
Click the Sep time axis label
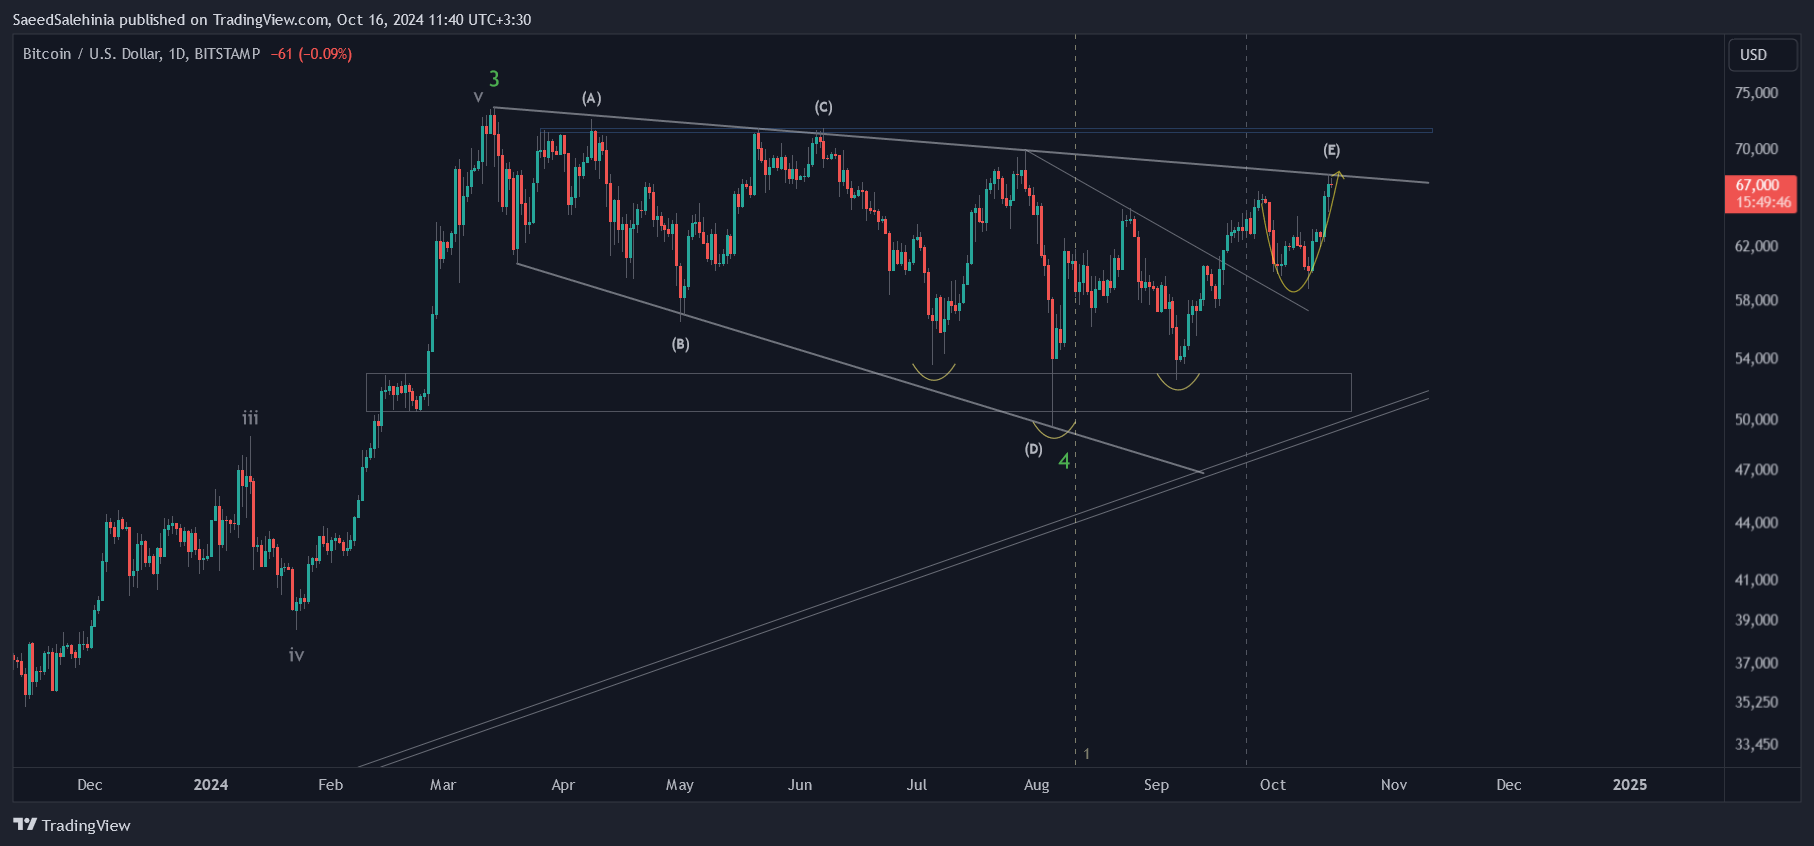(1156, 785)
